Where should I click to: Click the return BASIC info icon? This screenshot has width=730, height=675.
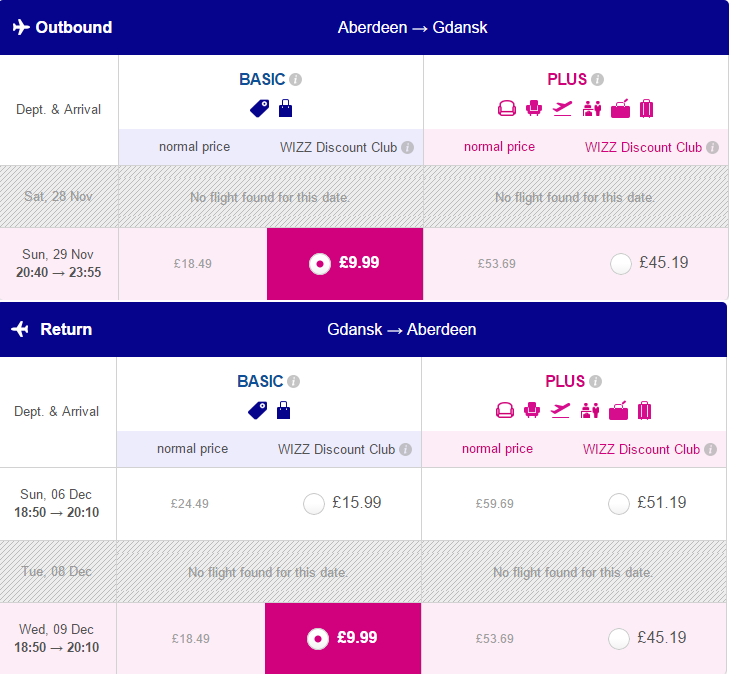click(x=293, y=382)
